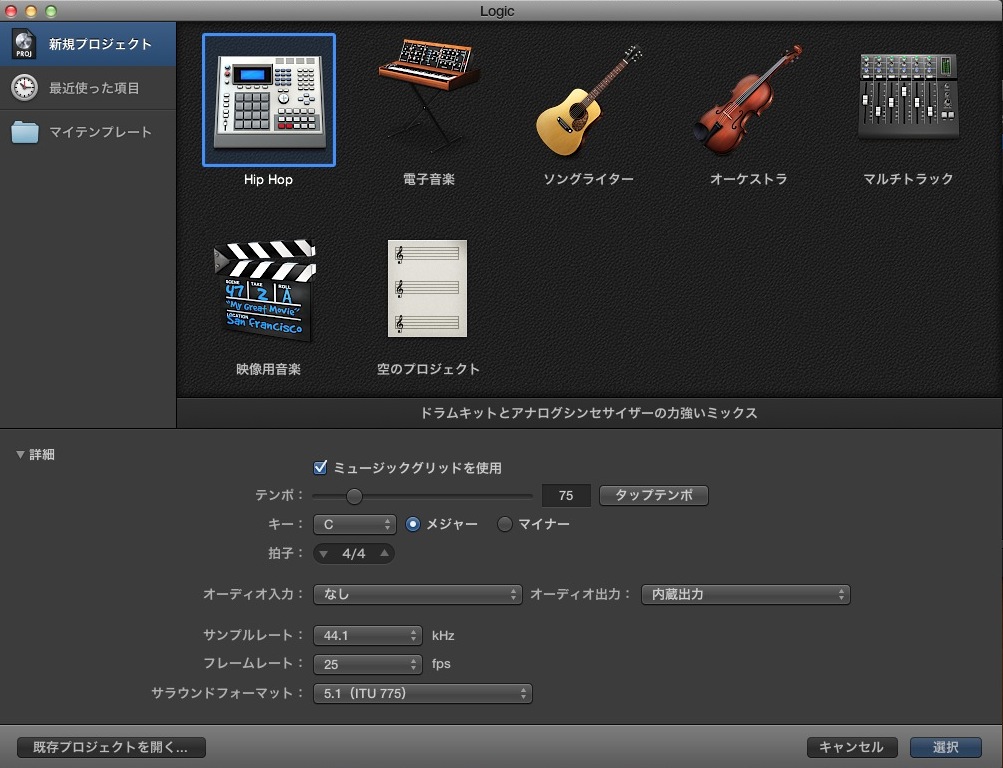This screenshot has height=768, width=1003.
Task: Click the テンポ slider handle
Action: 354,496
